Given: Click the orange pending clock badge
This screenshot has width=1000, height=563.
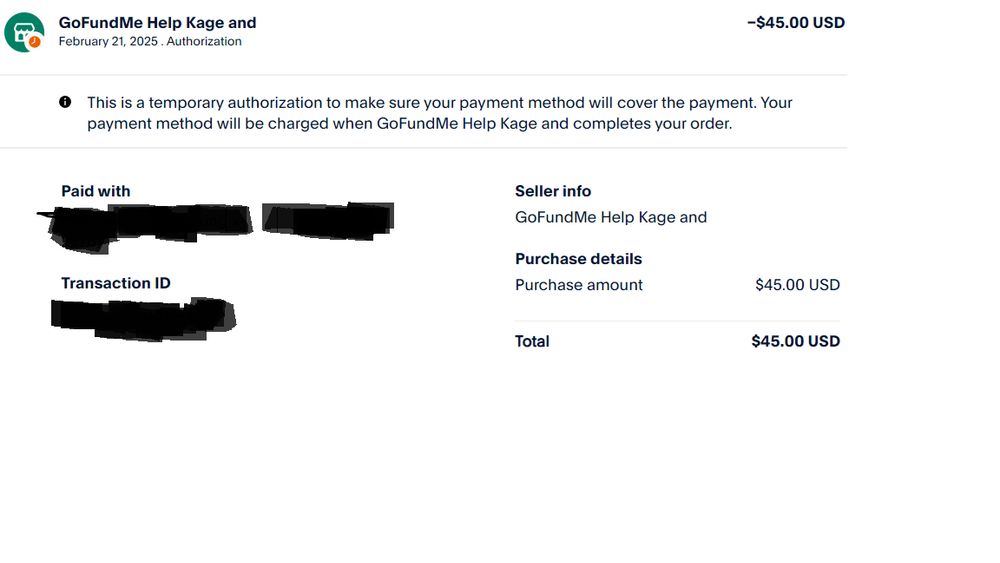Looking at the screenshot, I should pyautogui.click(x=35, y=42).
